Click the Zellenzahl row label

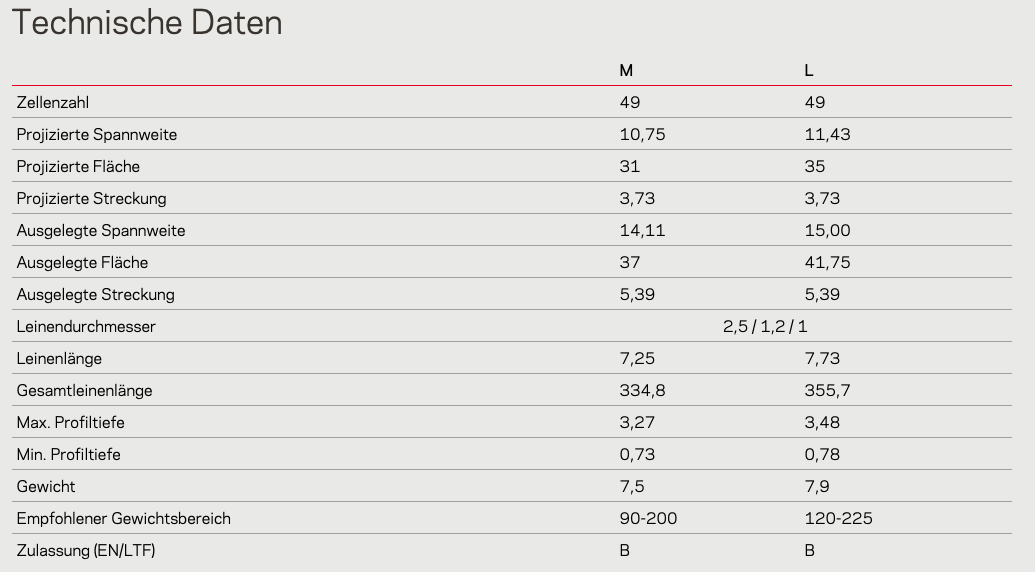pos(53,103)
